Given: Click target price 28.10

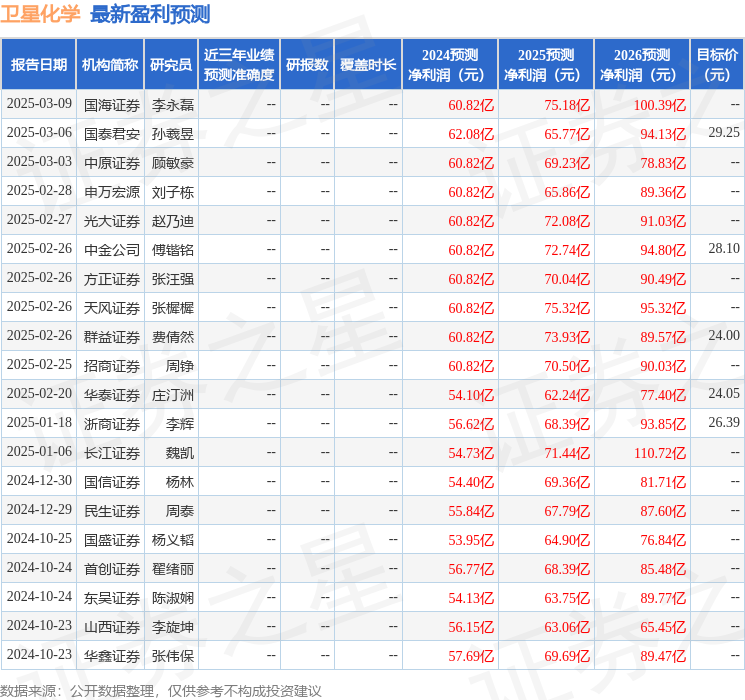Looking at the screenshot, I should [724, 249].
